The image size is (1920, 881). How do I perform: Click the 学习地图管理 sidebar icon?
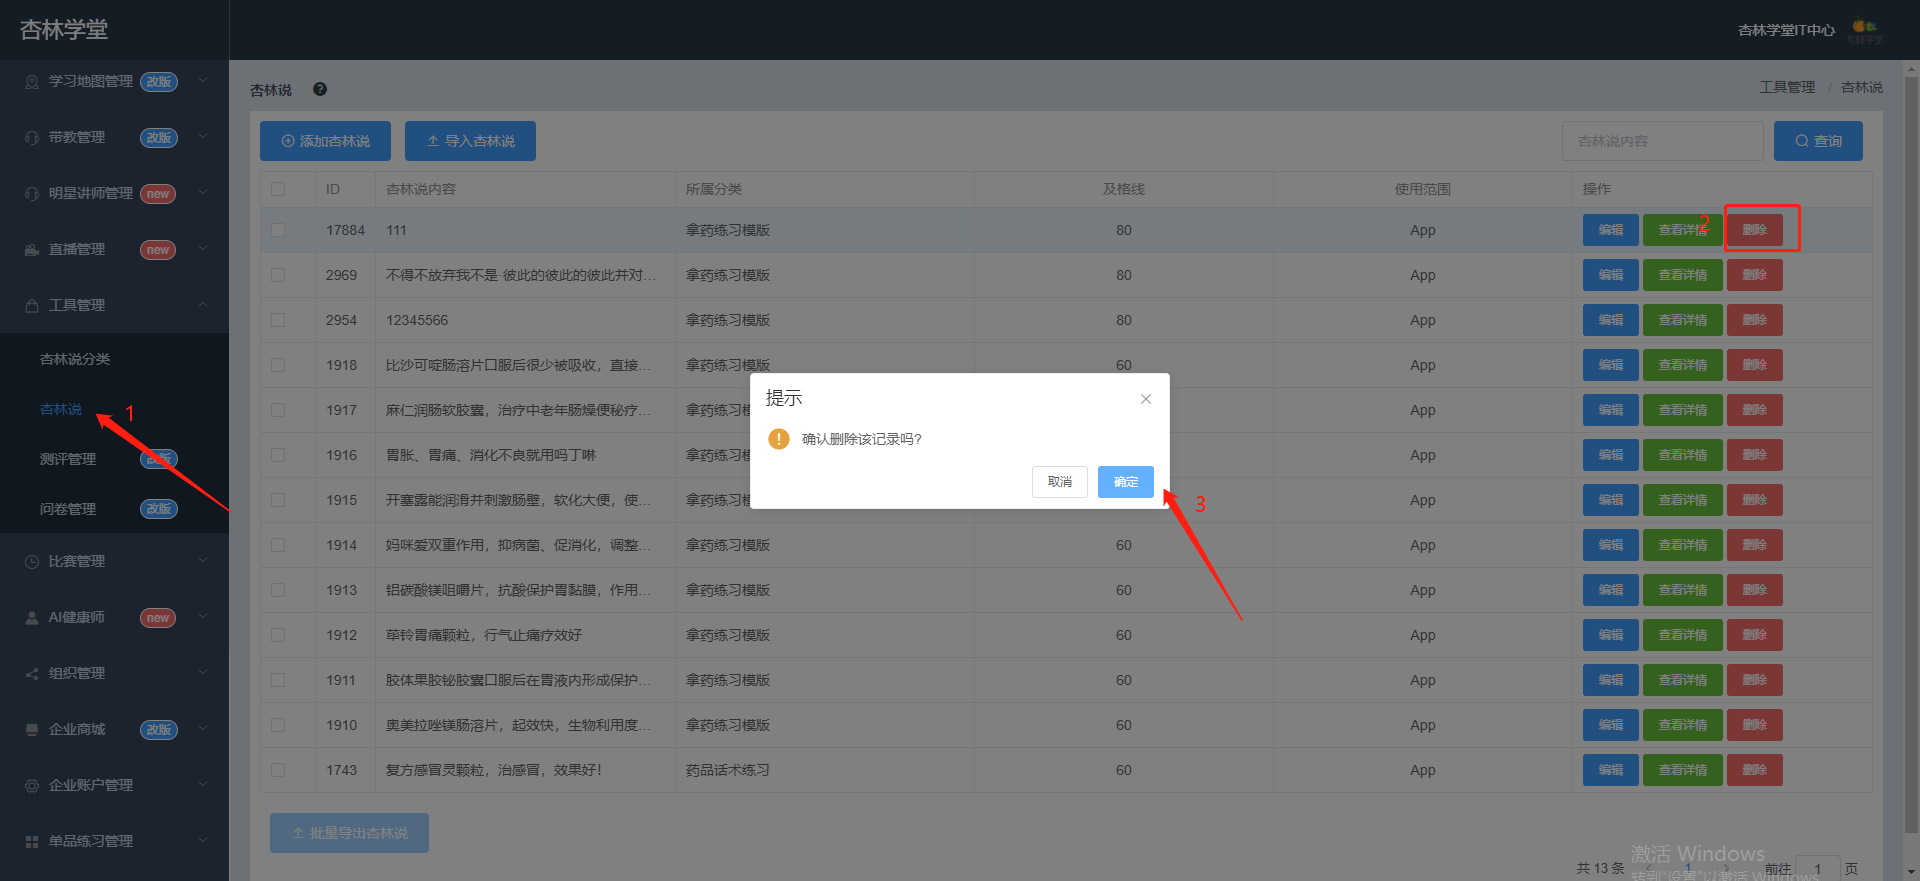pyautogui.click(x=32, y=82)
